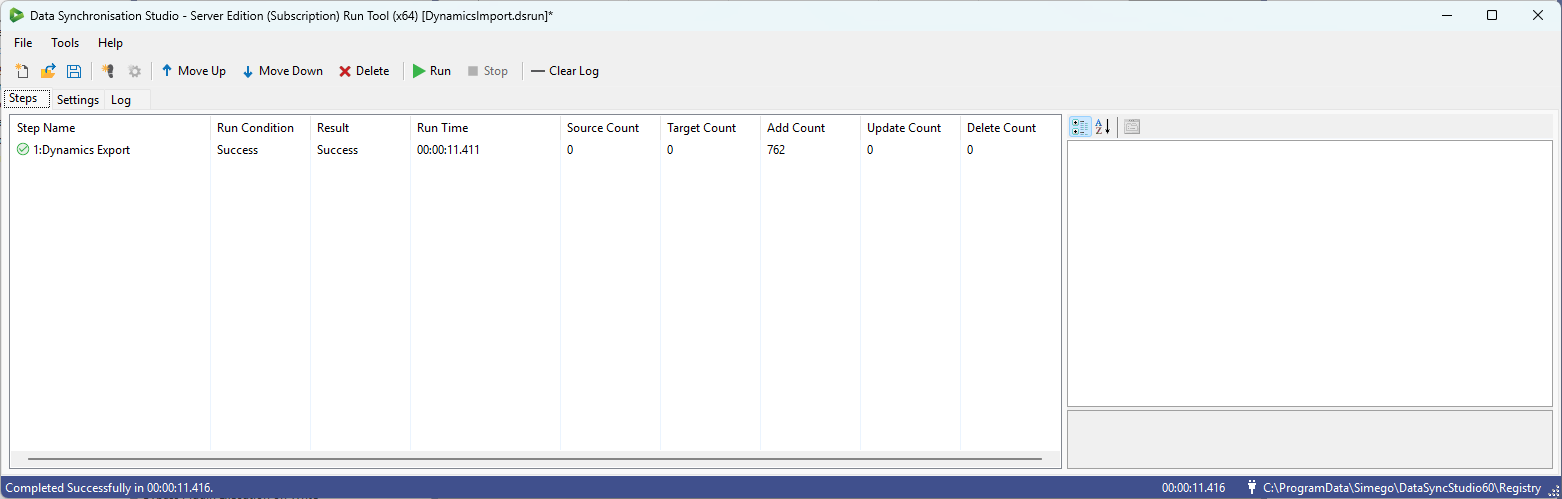The width and height of the screenshot is (1562, 499).
Task: Open Property Pages icon in property grid
Action: point(1132,127)
